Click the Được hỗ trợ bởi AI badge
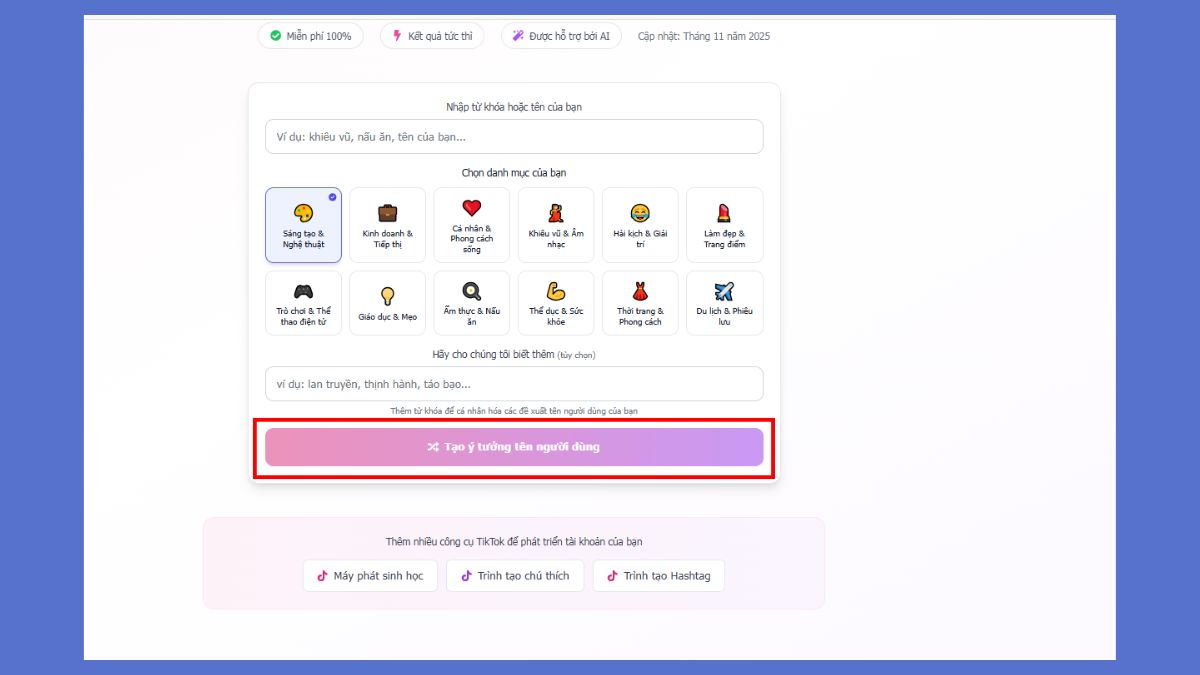The image size is (1200, 675). pos(561,36)
